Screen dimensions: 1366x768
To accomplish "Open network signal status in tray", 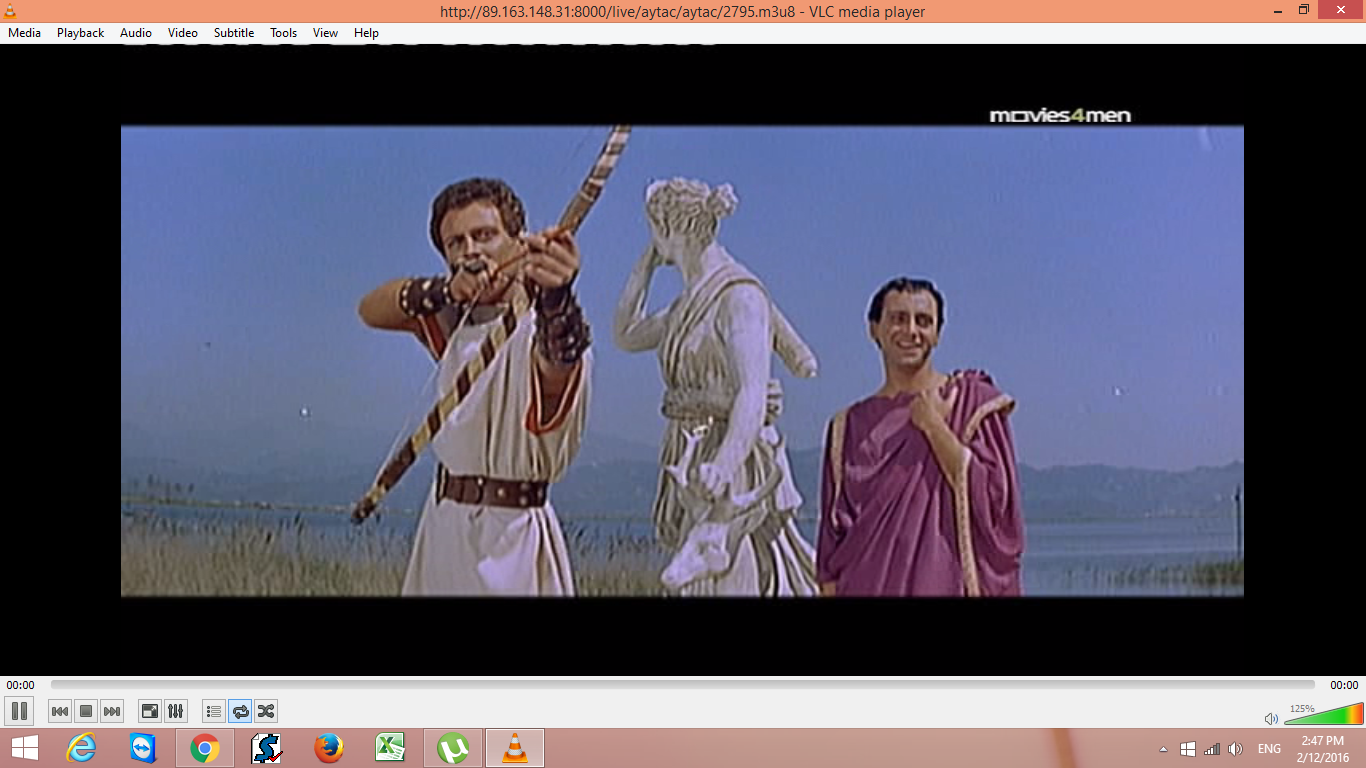I will tap(1212, 749).
